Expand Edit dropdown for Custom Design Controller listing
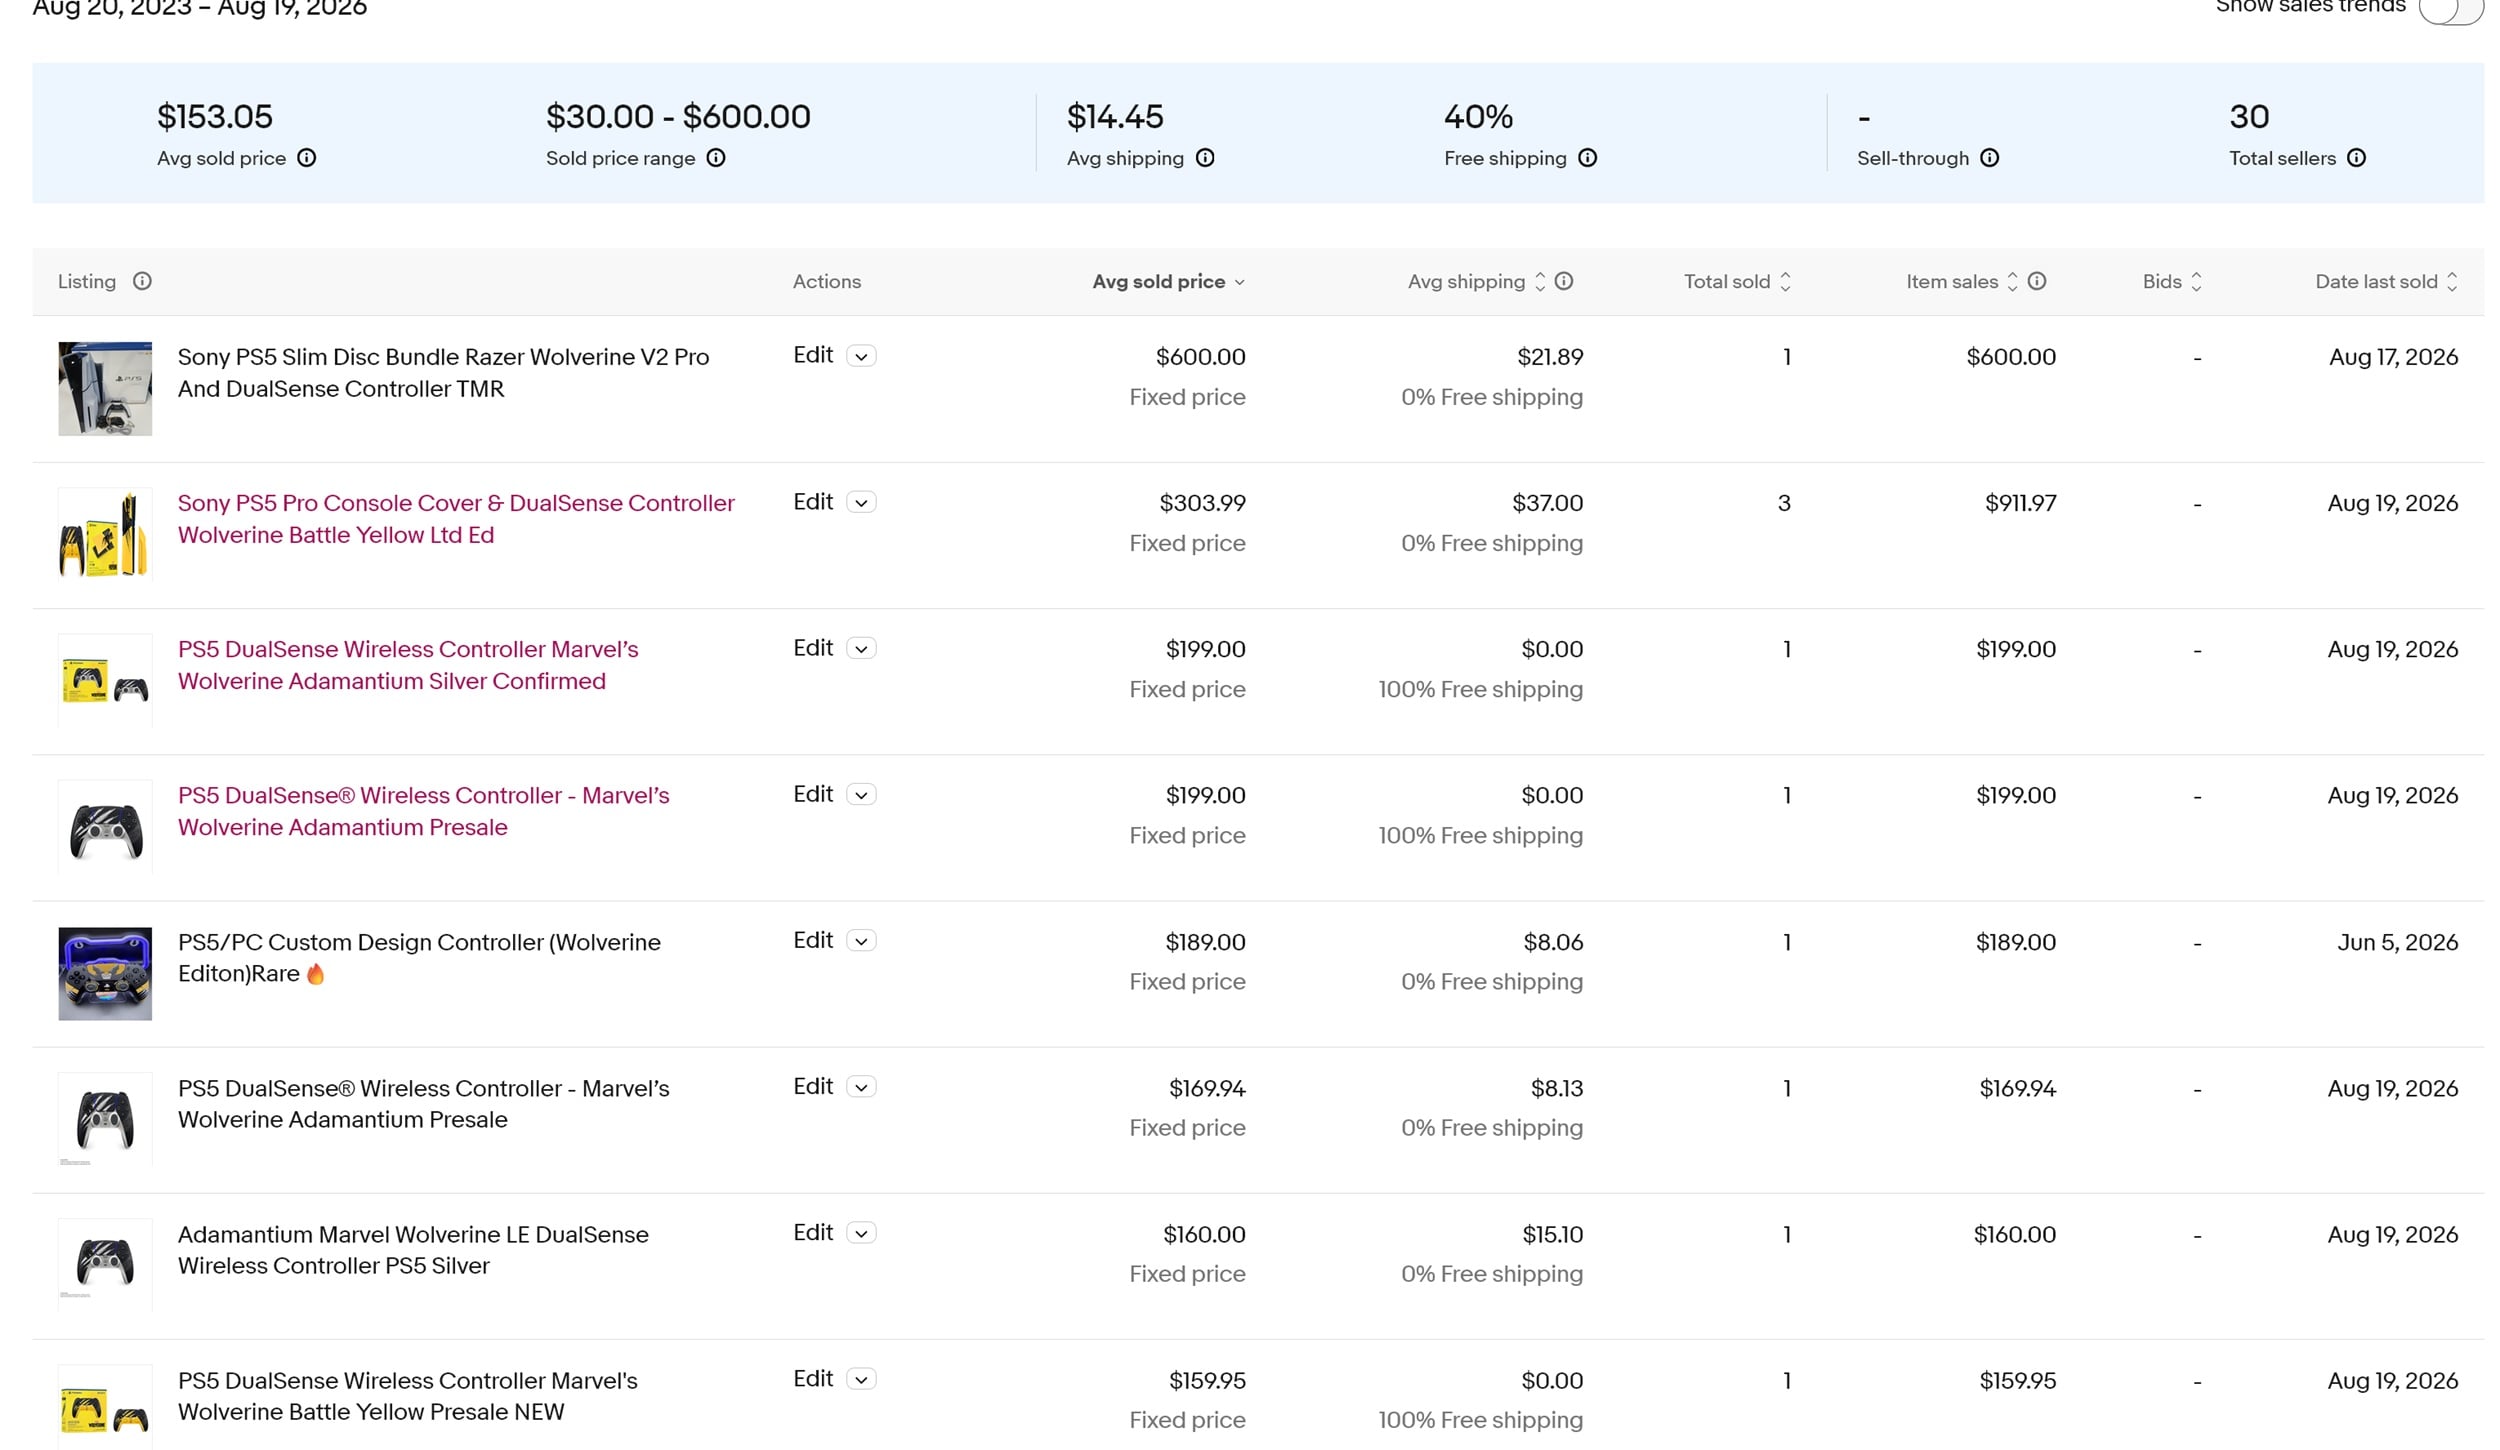Image resolution: width=2500 pixels, height=1450 pixels. (861, 940)
